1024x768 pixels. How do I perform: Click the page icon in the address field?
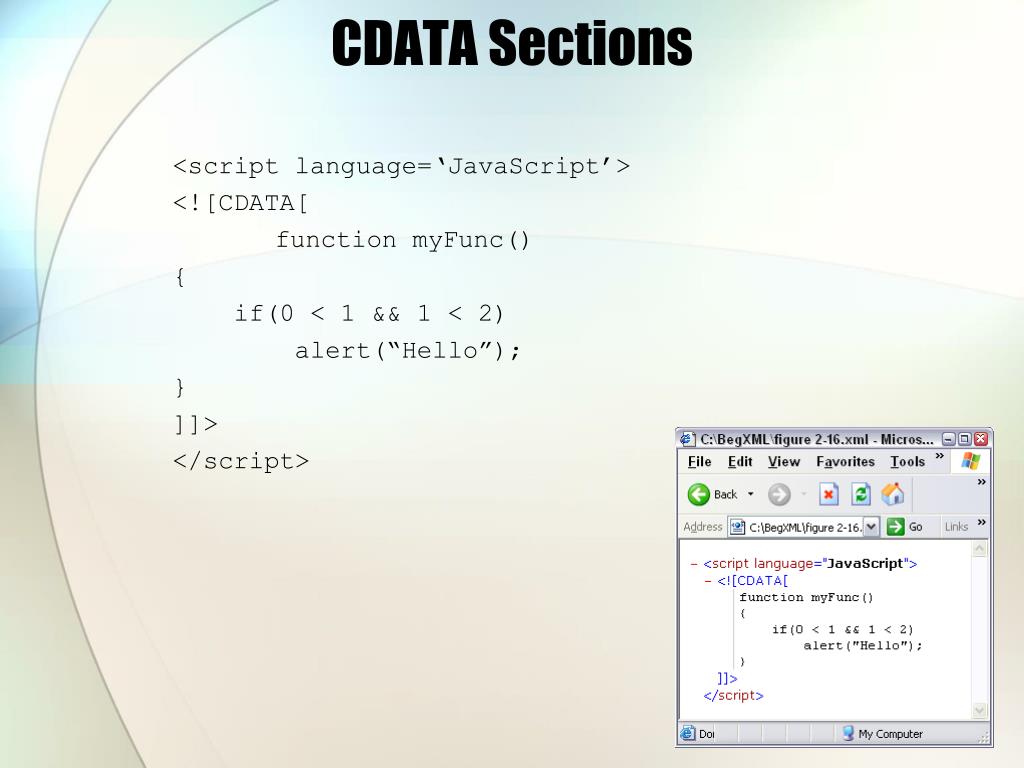click(737, 527)
